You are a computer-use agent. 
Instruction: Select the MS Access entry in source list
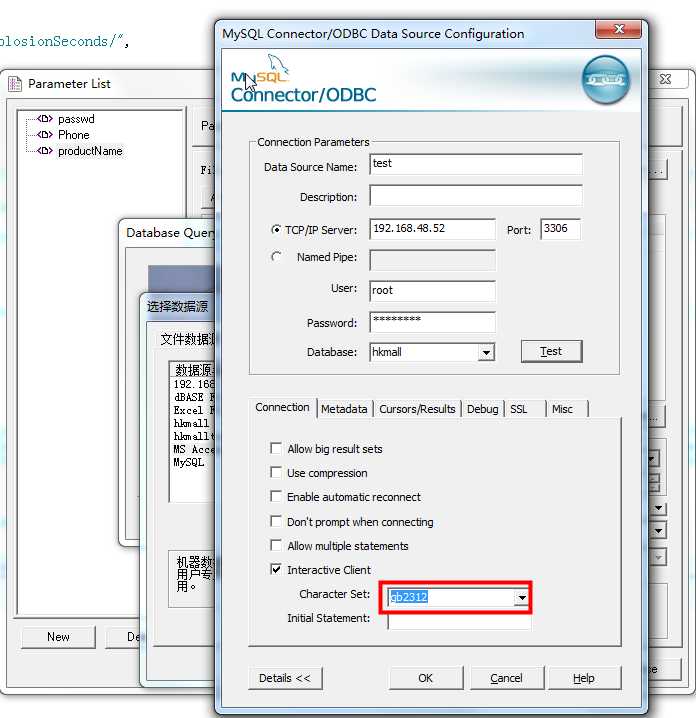[194, 449]
